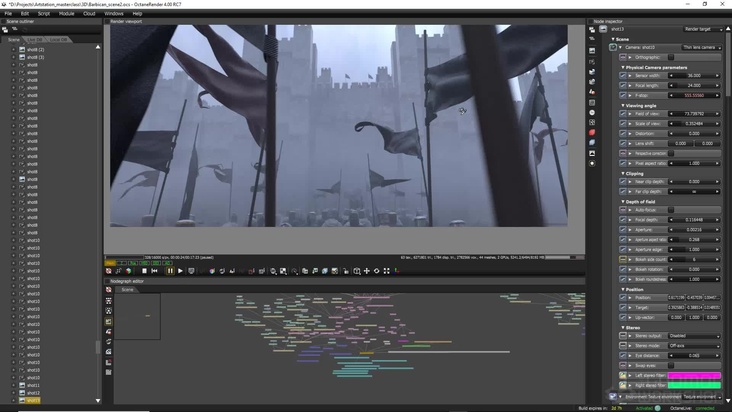Screen dimensions: 732x412
Task: Switch to the Local DB tab
Action: click(58, 40)
